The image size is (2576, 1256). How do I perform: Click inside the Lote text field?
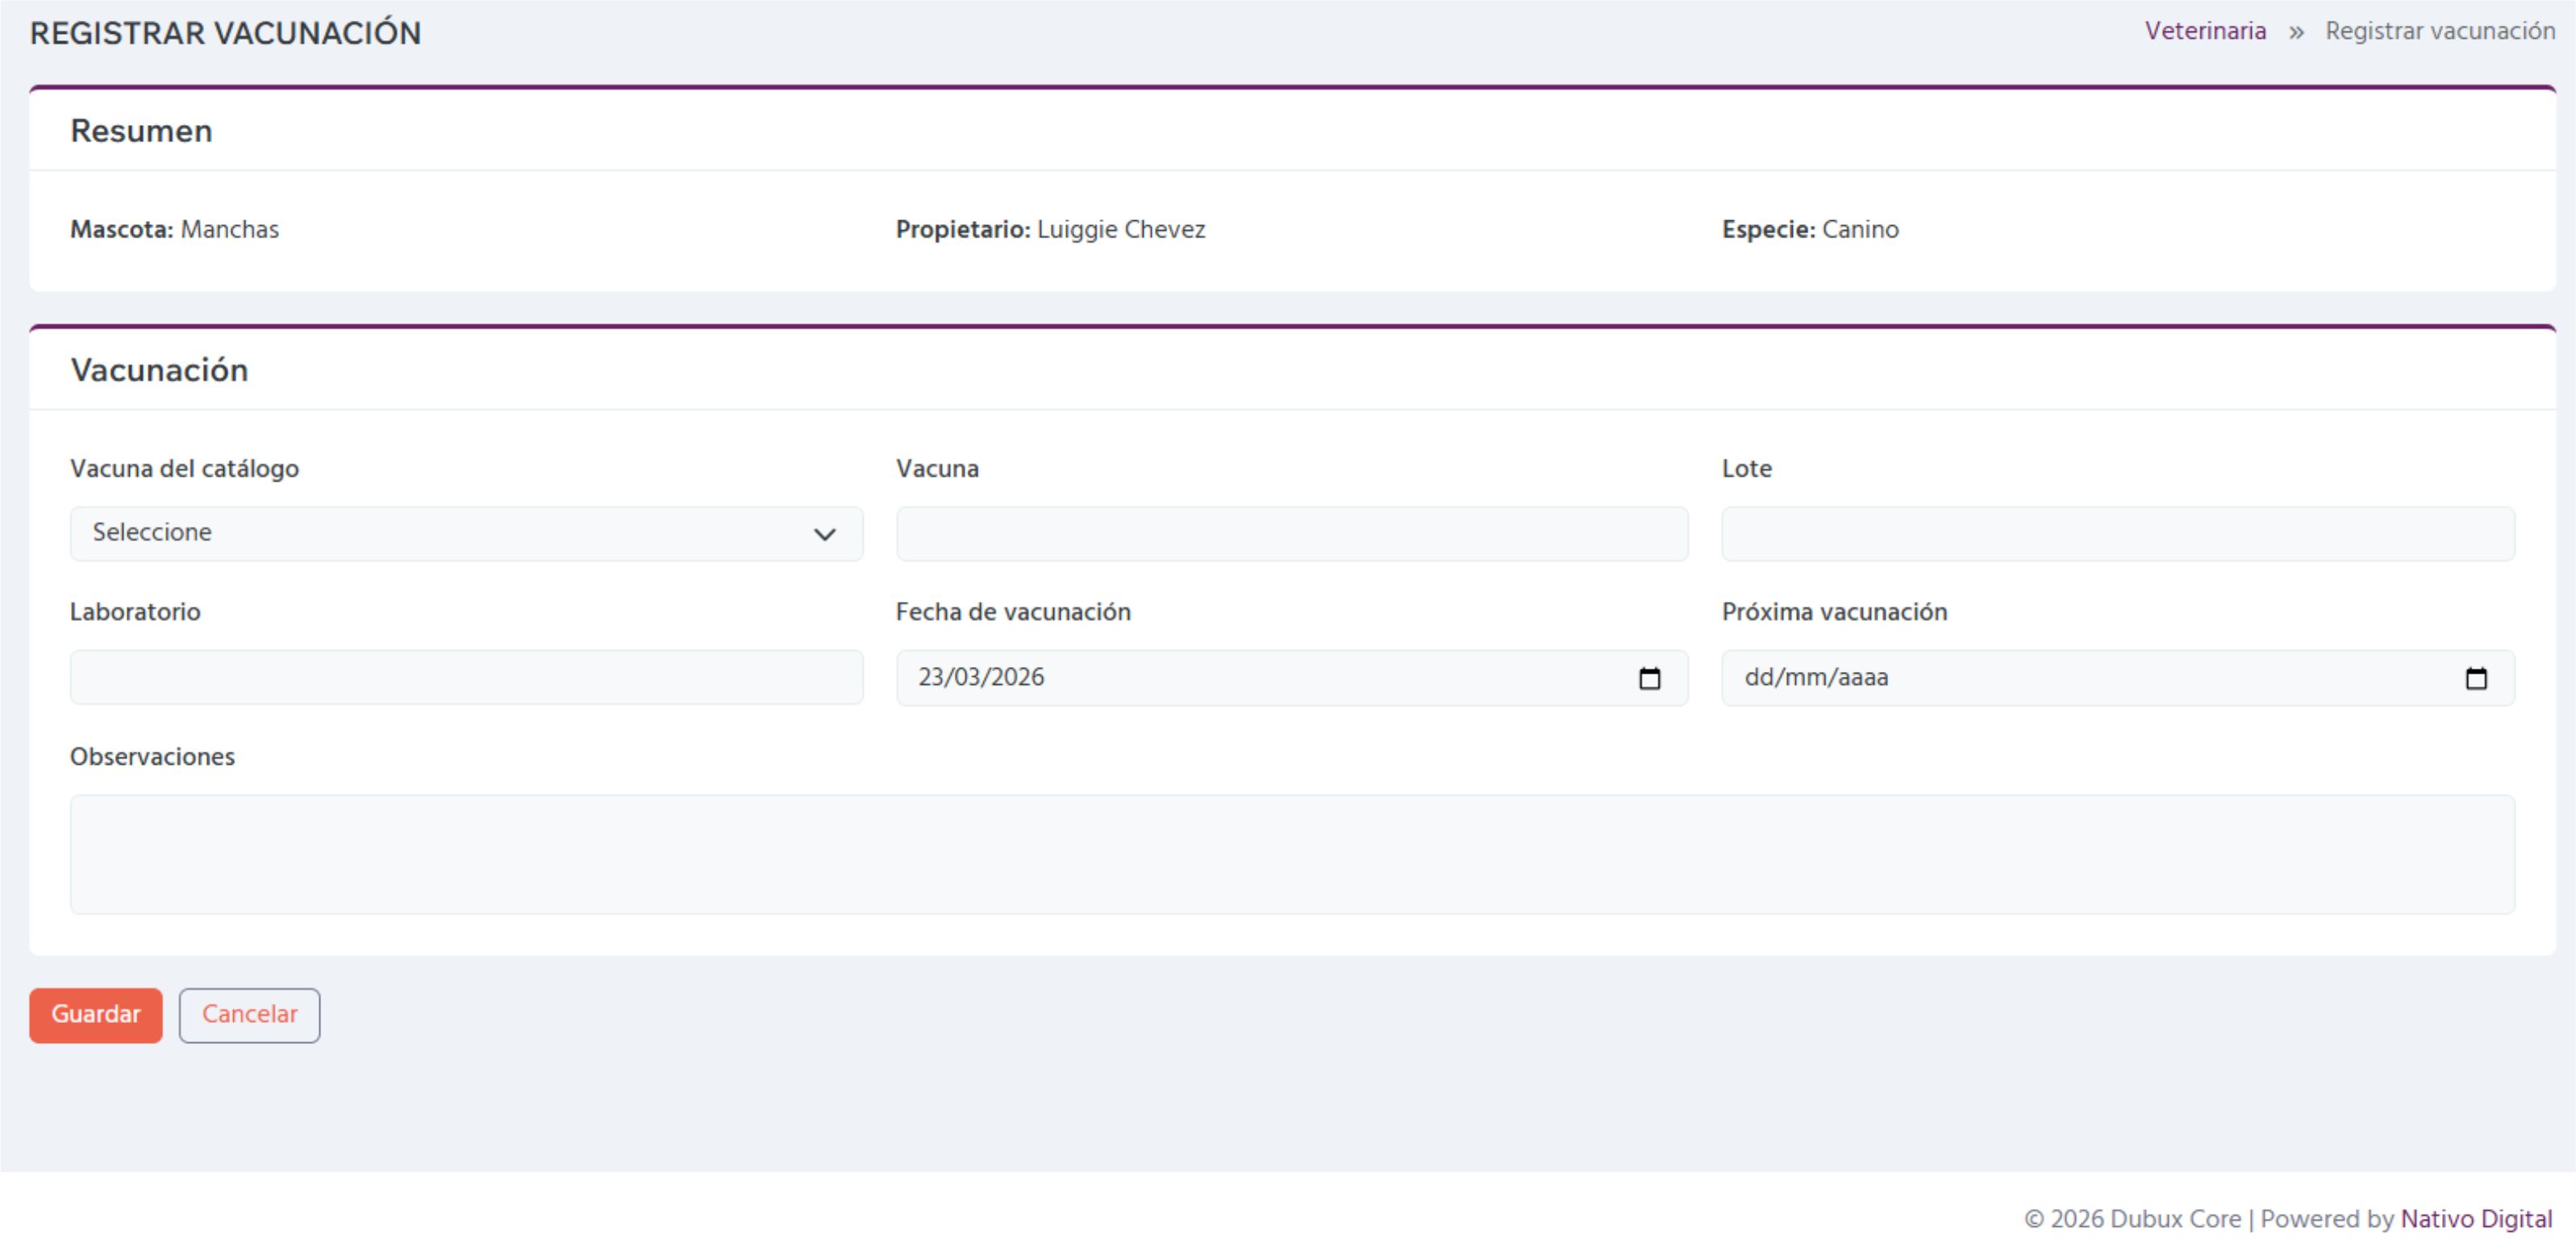[x=2117, y=533]
